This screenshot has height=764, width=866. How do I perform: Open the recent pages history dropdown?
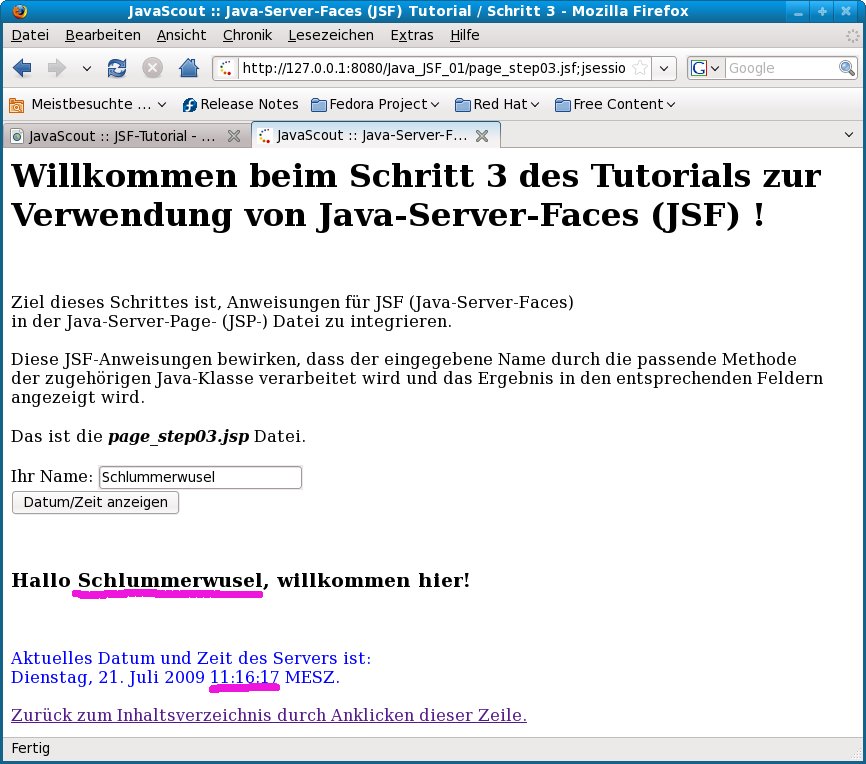point(86,68)
